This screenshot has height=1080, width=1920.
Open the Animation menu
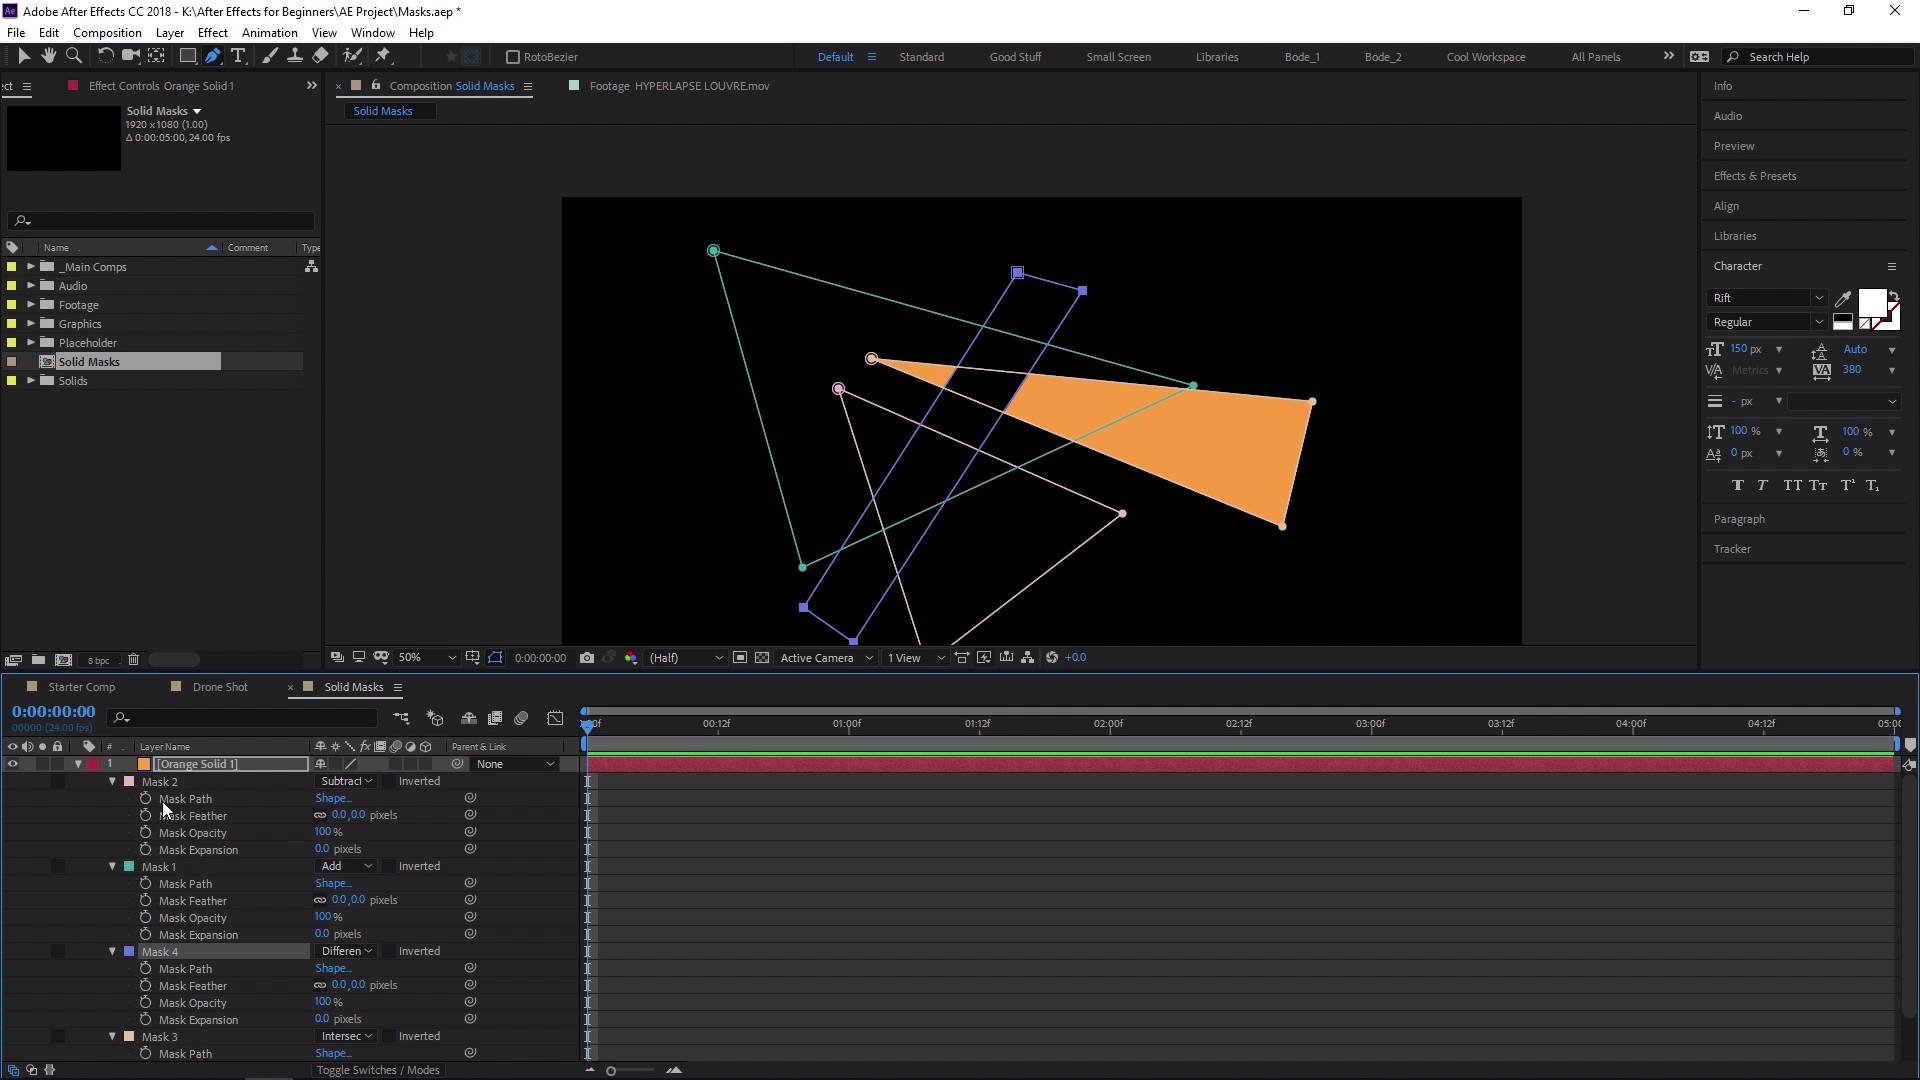click(269, 33)
